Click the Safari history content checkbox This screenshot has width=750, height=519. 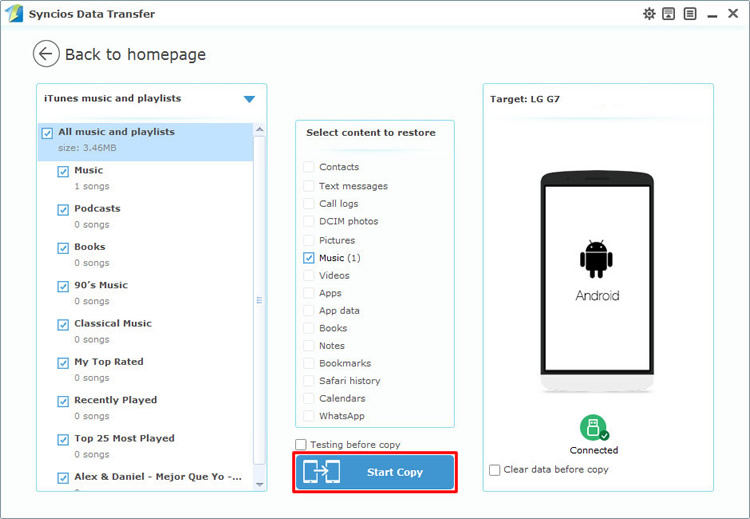[x=309, y=381]
